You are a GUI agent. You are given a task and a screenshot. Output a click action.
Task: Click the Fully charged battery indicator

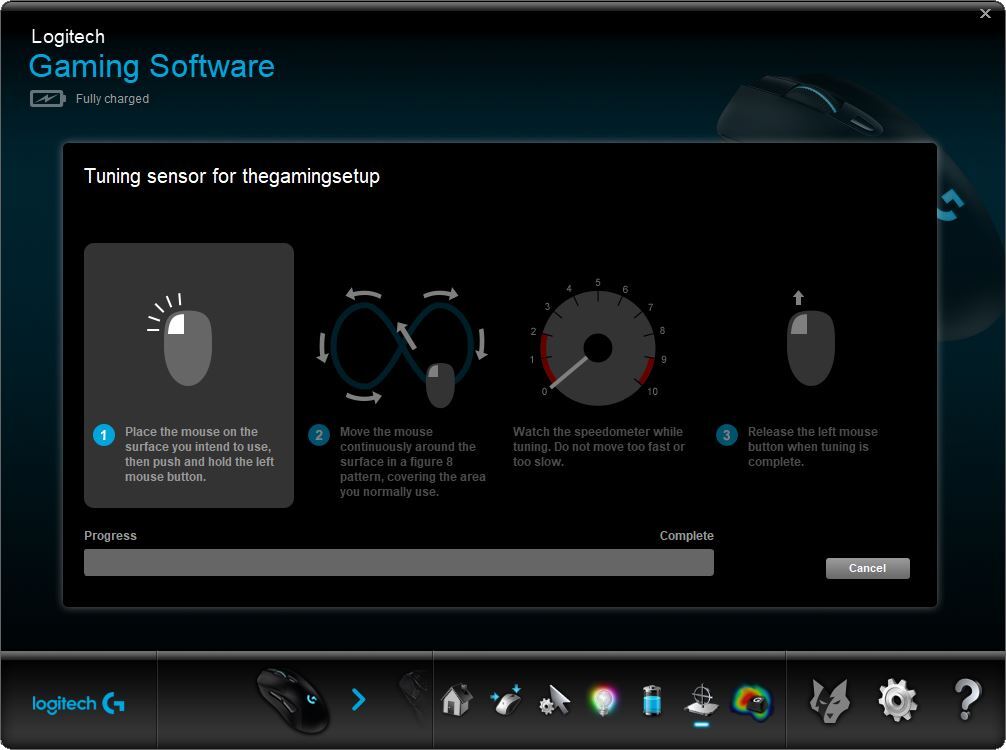click(x=90, y=98)
